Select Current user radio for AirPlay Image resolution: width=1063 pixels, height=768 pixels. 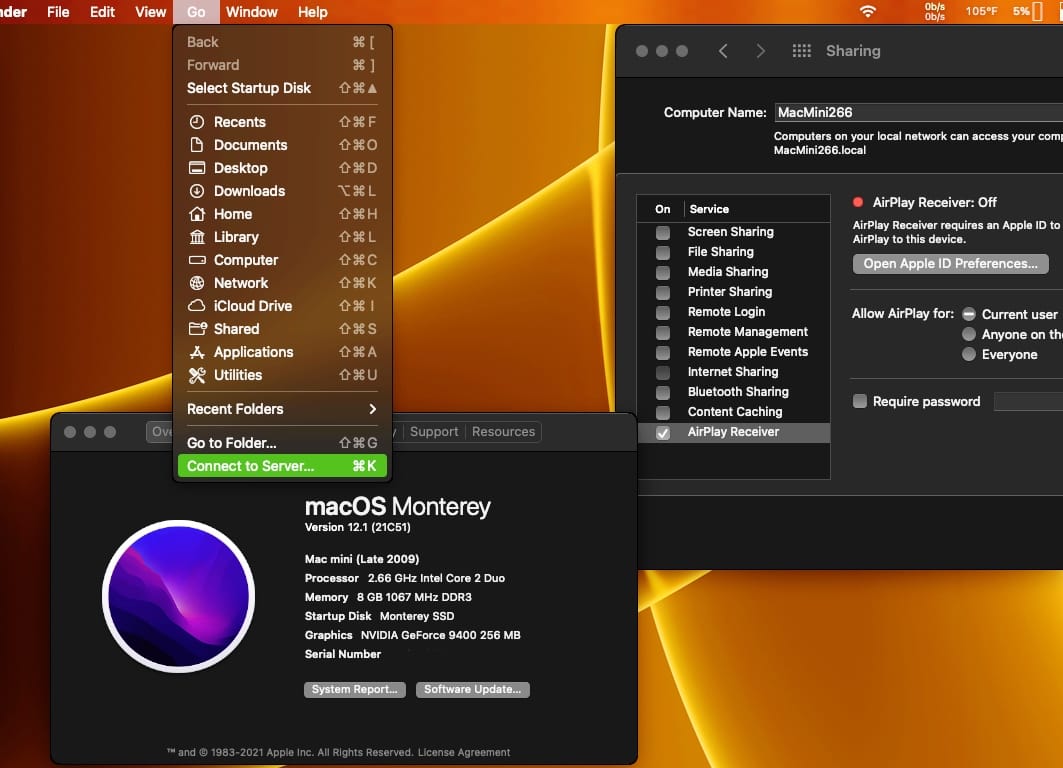click(969, 314)
